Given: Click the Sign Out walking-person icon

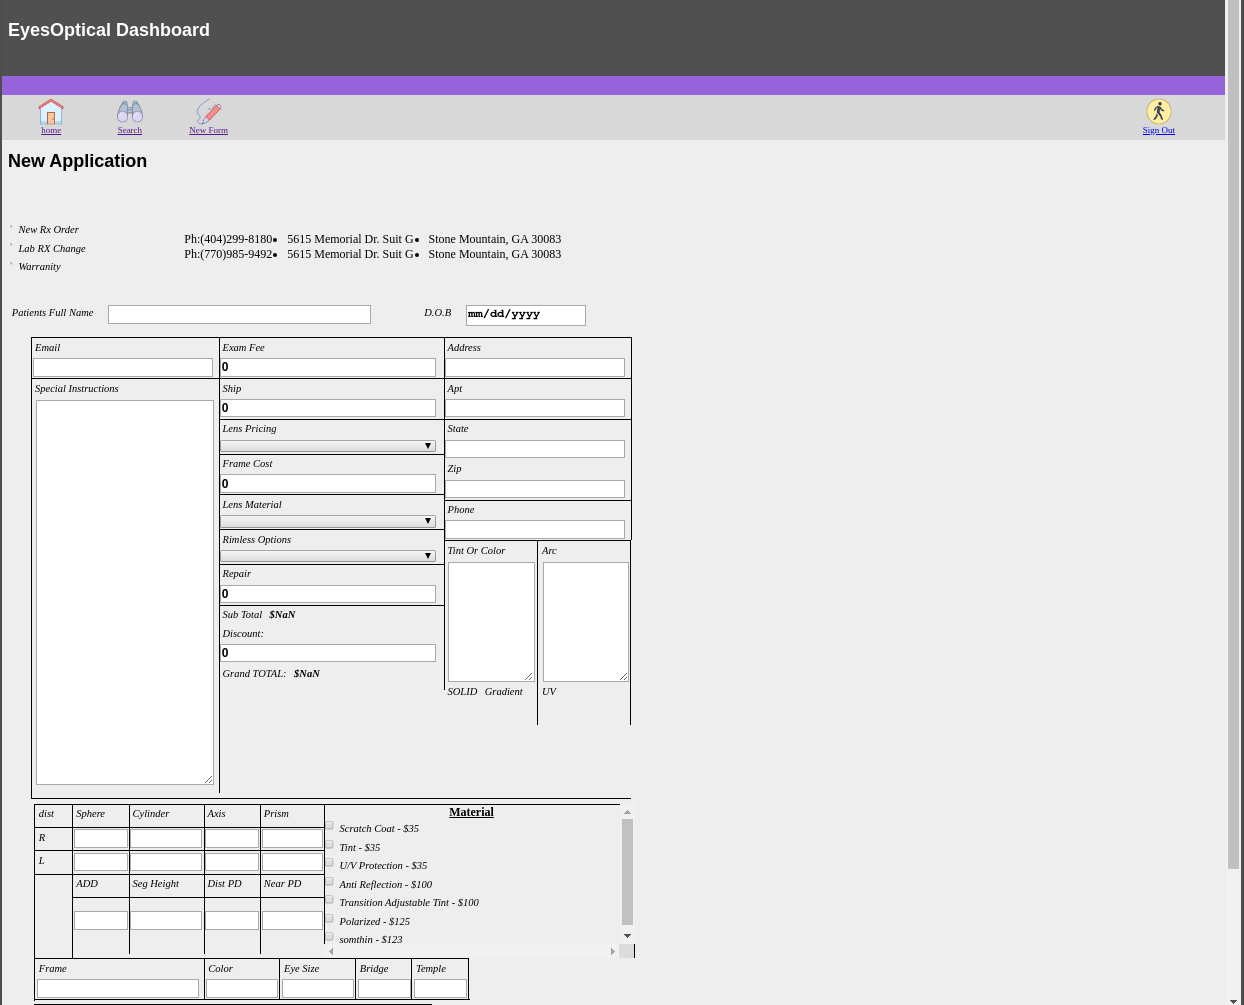Looking at the screenshot, I should pyautogui.click(x=1158, y=111).
